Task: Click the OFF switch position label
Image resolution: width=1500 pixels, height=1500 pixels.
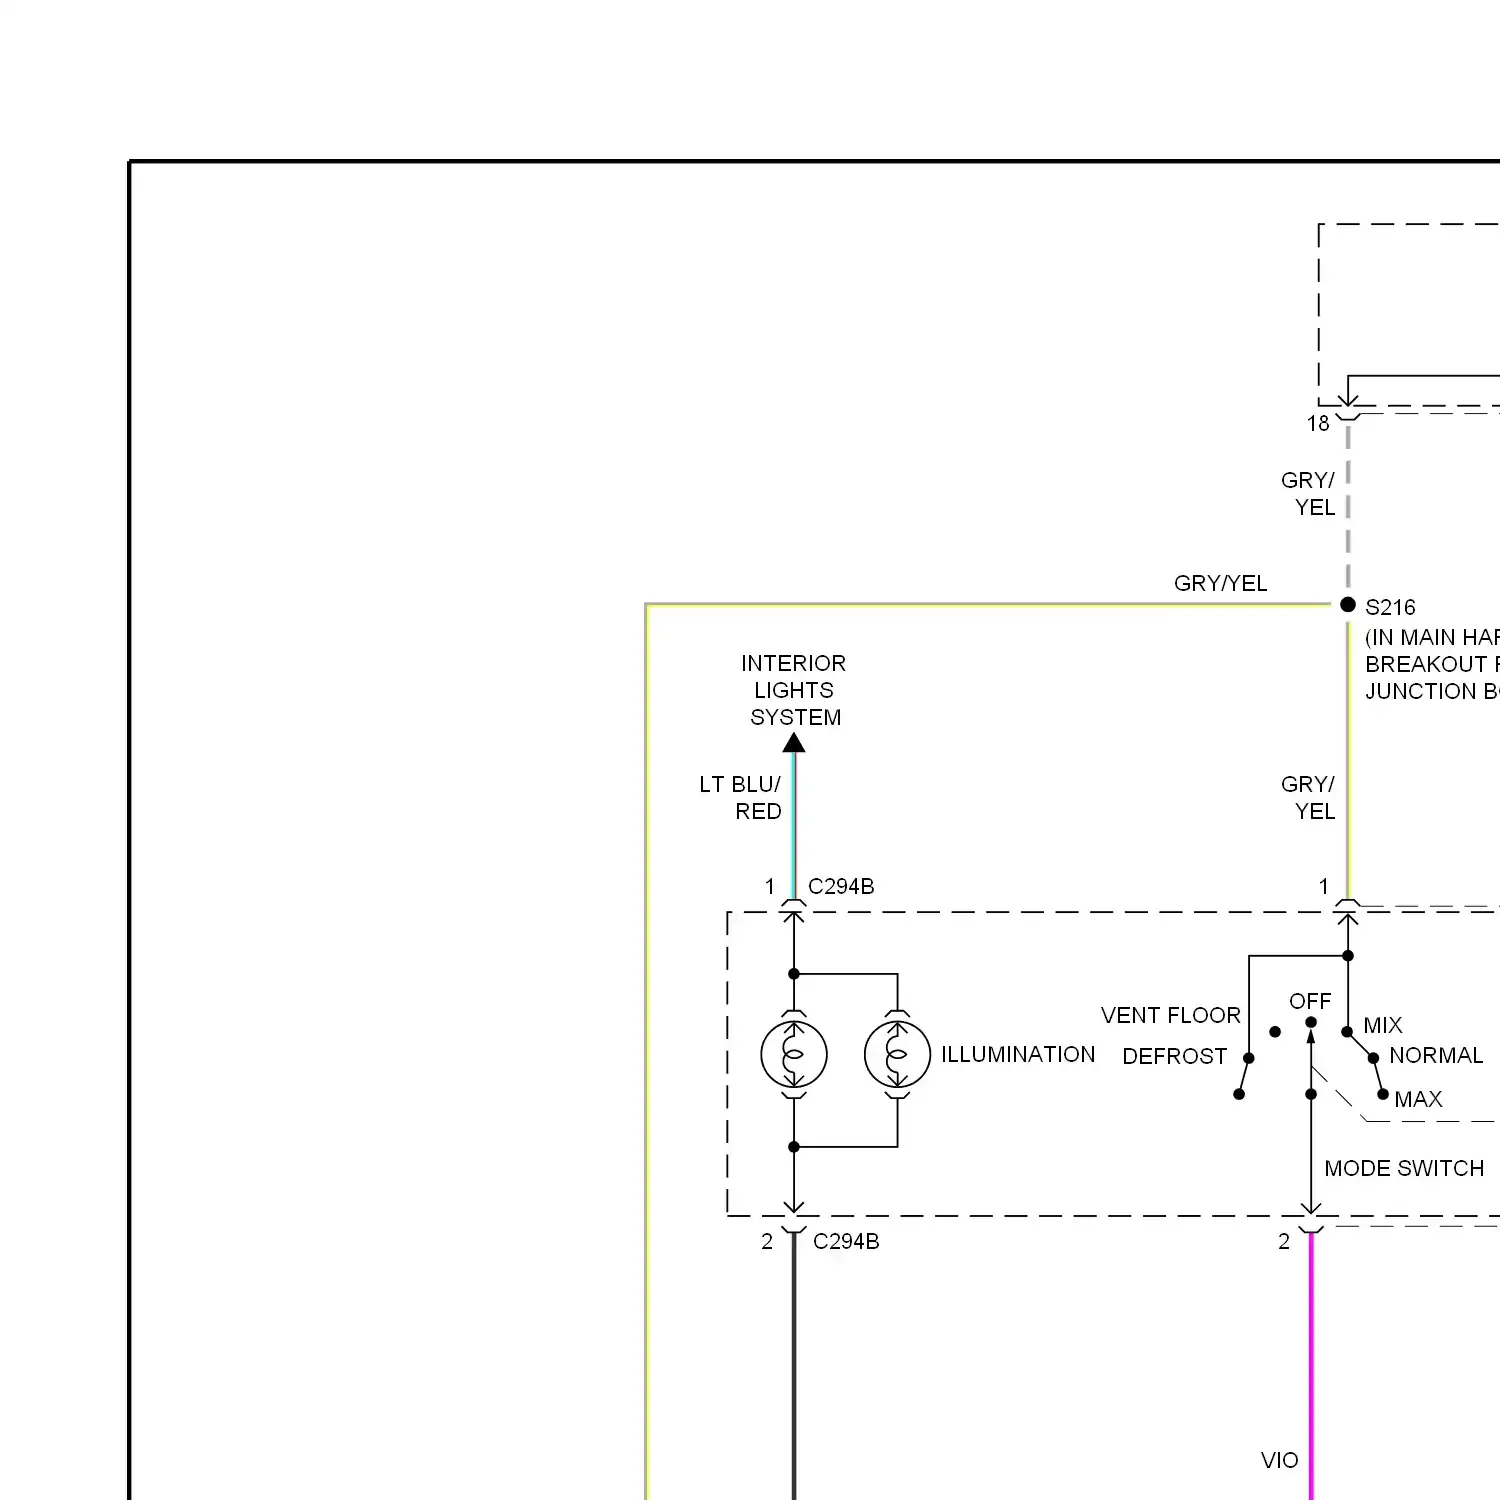Action: click(1310, 1001)
